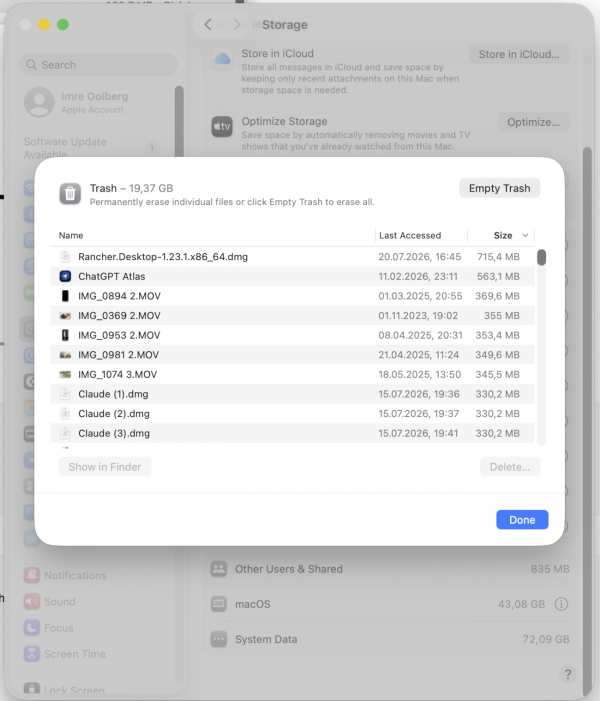Click the iCloud cloud icon
Viewport: 600px width, 701px height.
[x=222, y=59]
